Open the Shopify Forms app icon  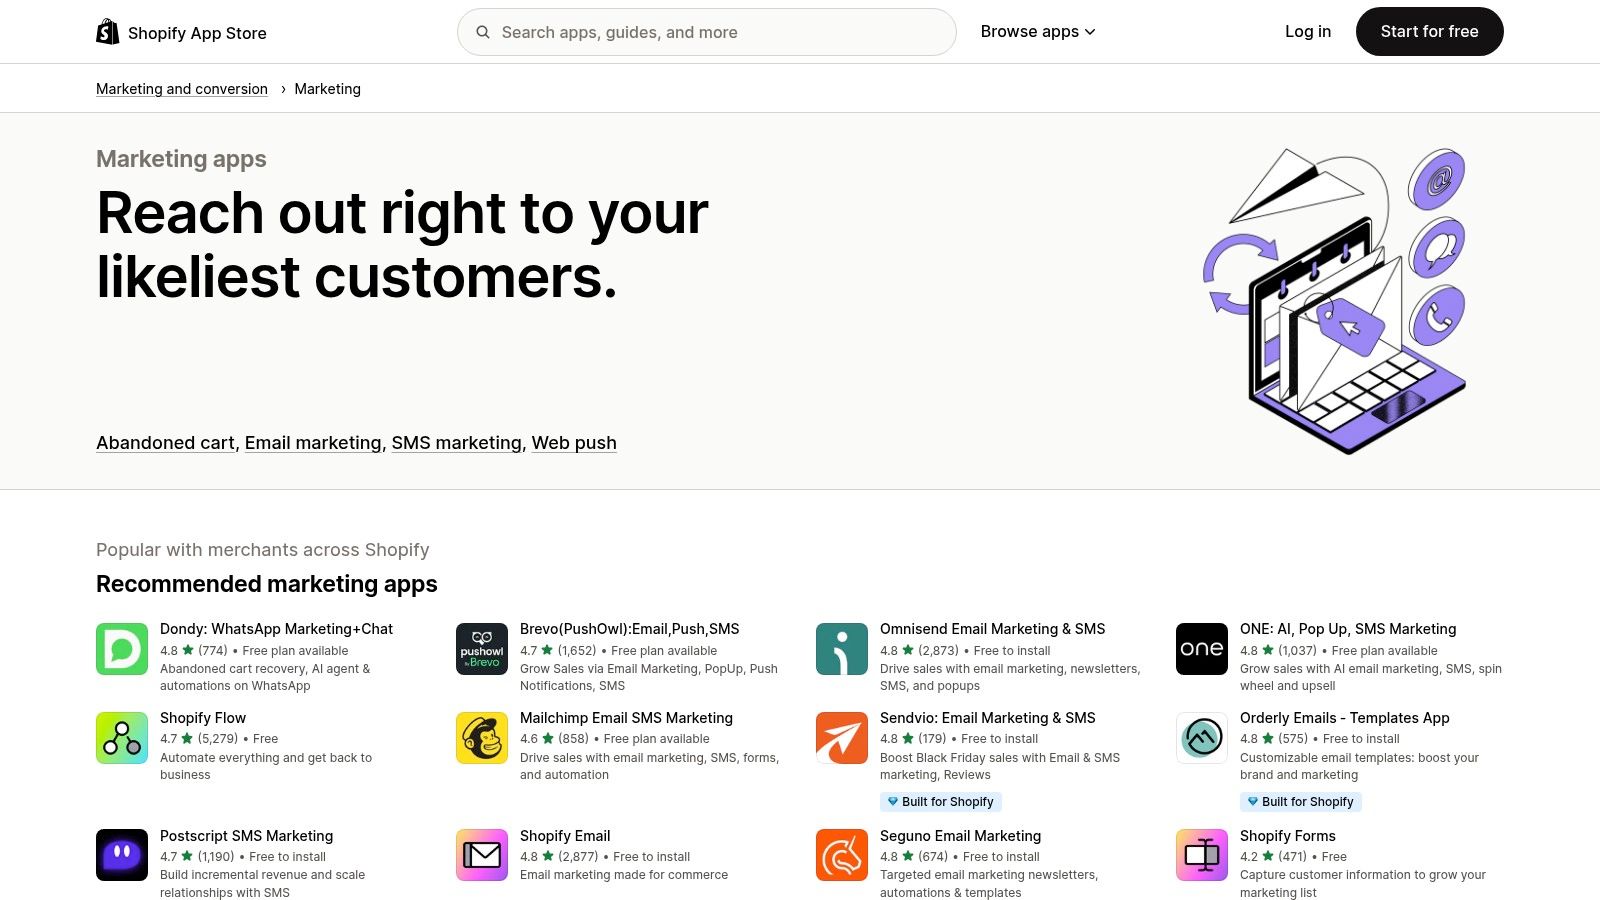point(1202,855)
